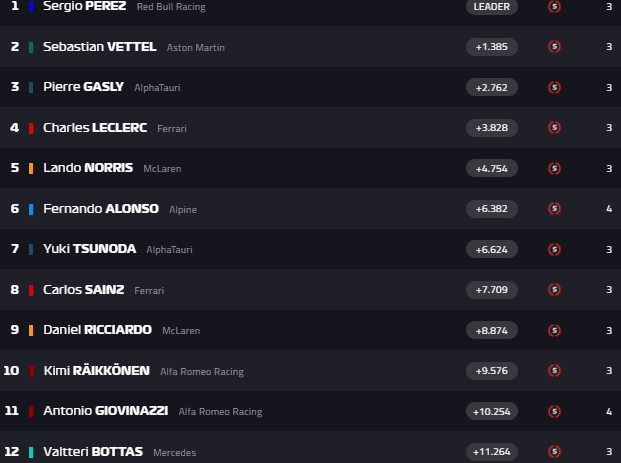This screenshot has width=621, height=463.
Task: Click the orange McLaren color bar beside Norris
Action: [32, 168]
